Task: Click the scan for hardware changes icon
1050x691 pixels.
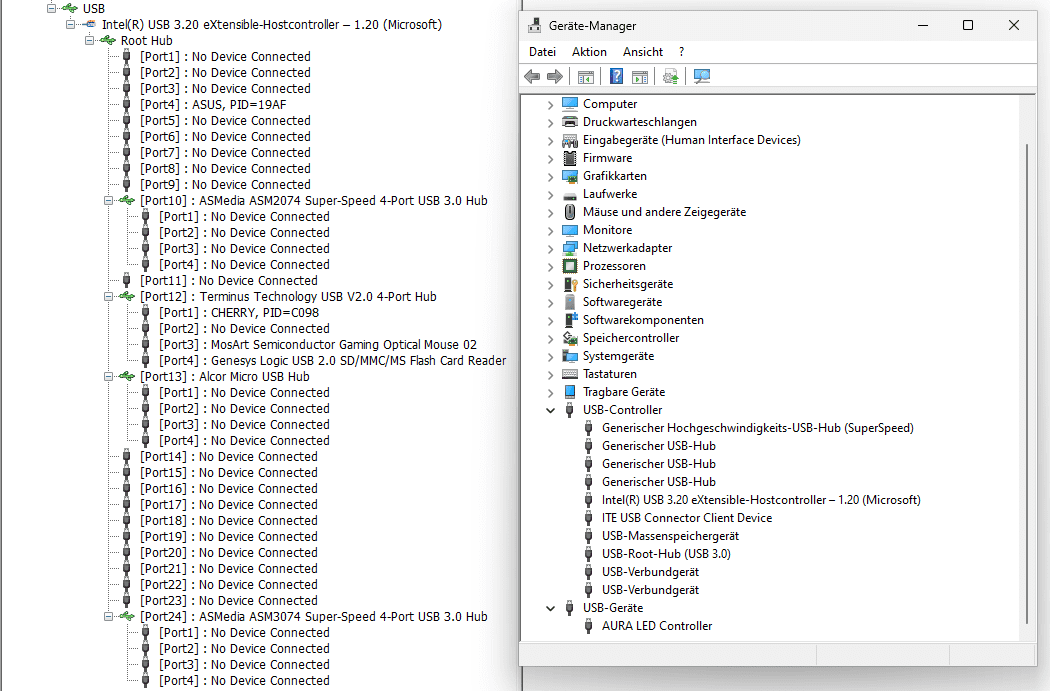Action: 702,76
